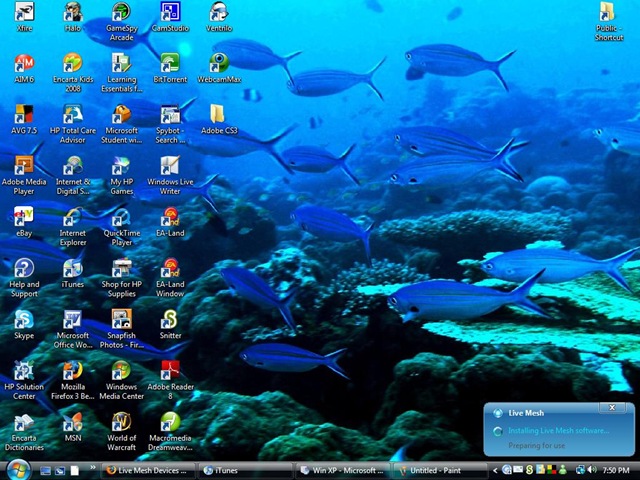Launch Adobe Reader 8

pos(170,380)
